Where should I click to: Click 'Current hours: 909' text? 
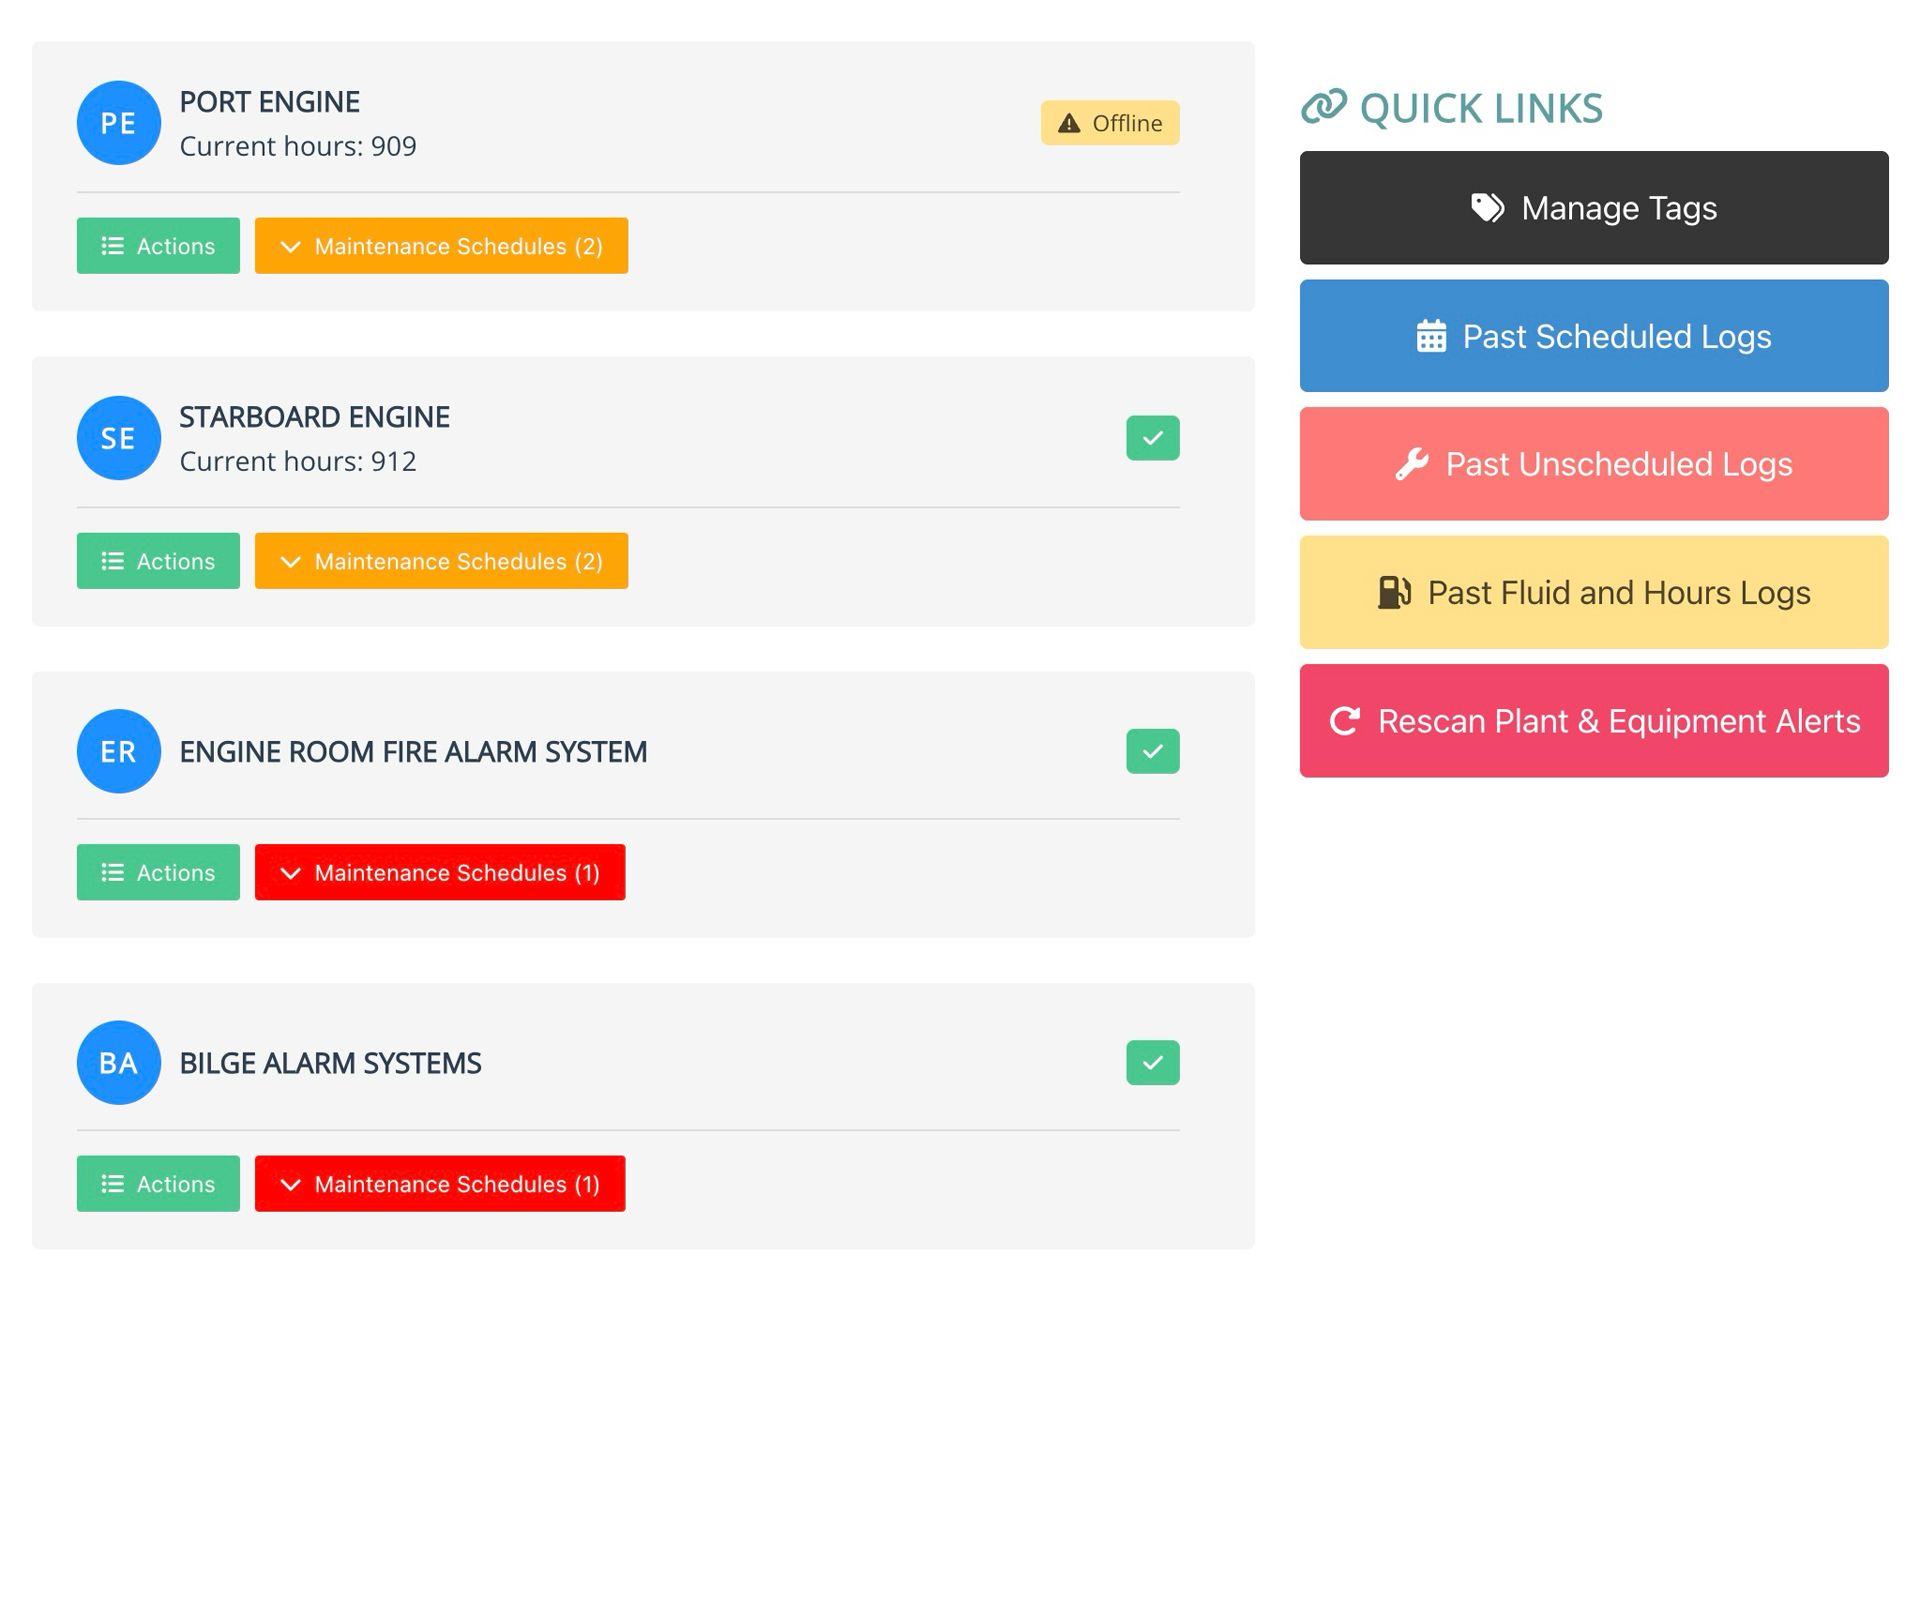coord(298,146)
